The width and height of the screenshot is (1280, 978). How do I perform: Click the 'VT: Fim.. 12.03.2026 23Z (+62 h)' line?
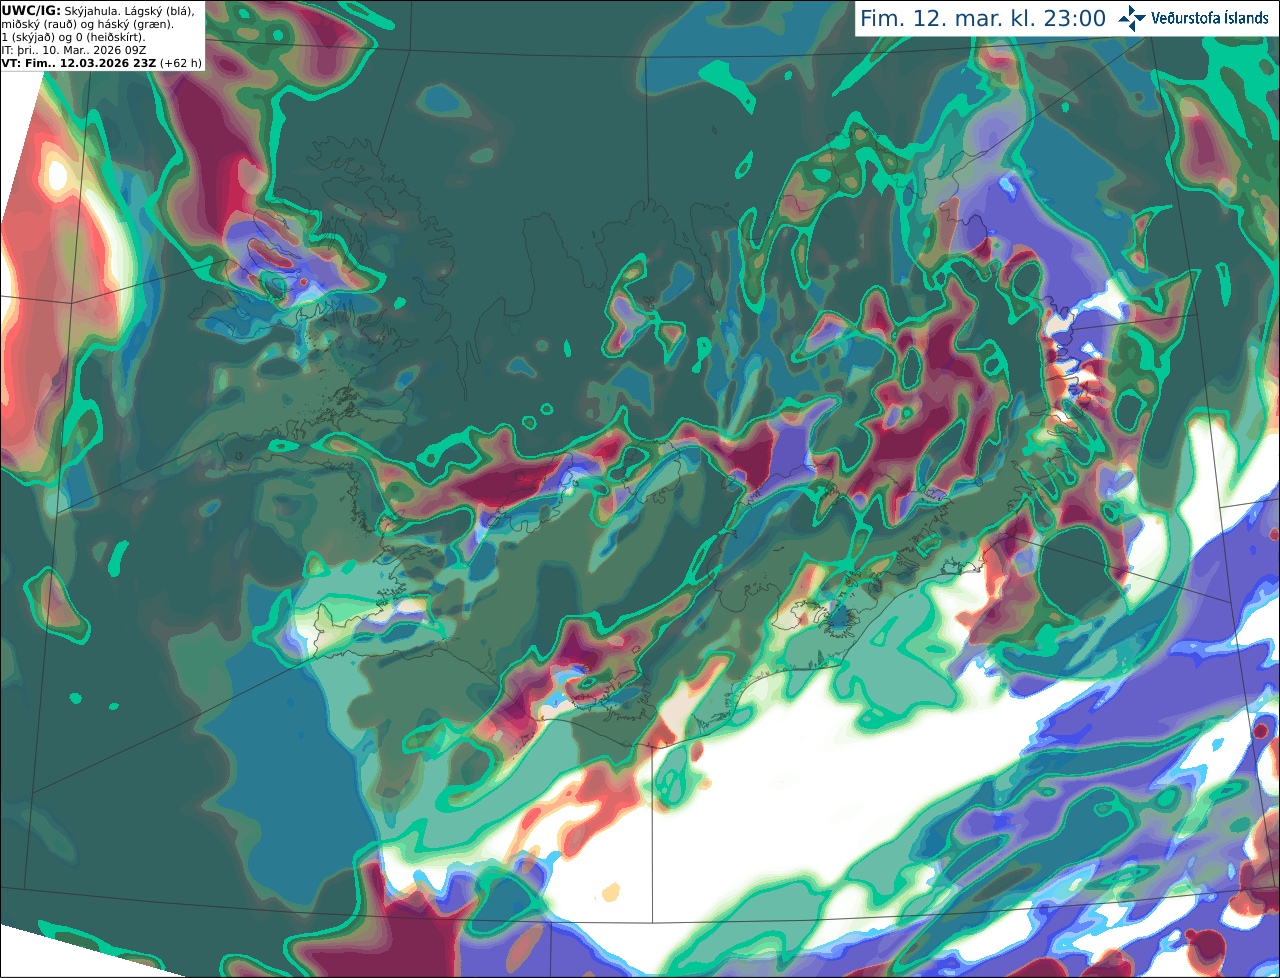coord(101,63)
